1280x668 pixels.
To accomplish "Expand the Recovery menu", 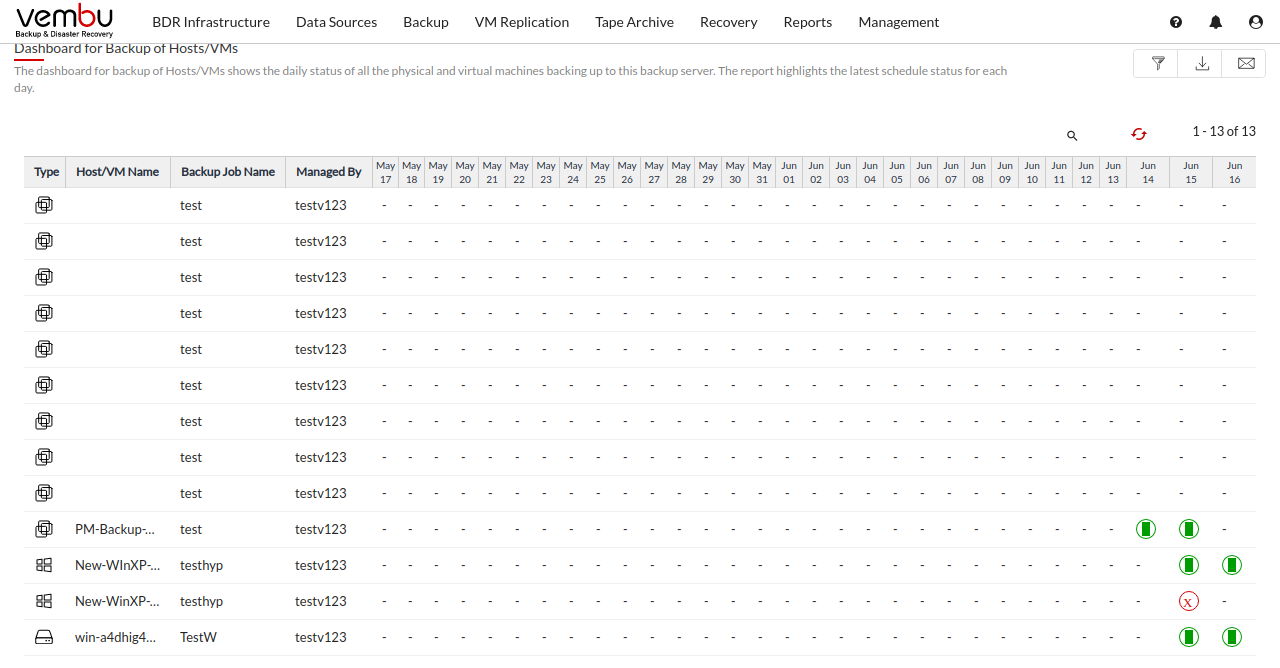I will click(x=728, y=22).
